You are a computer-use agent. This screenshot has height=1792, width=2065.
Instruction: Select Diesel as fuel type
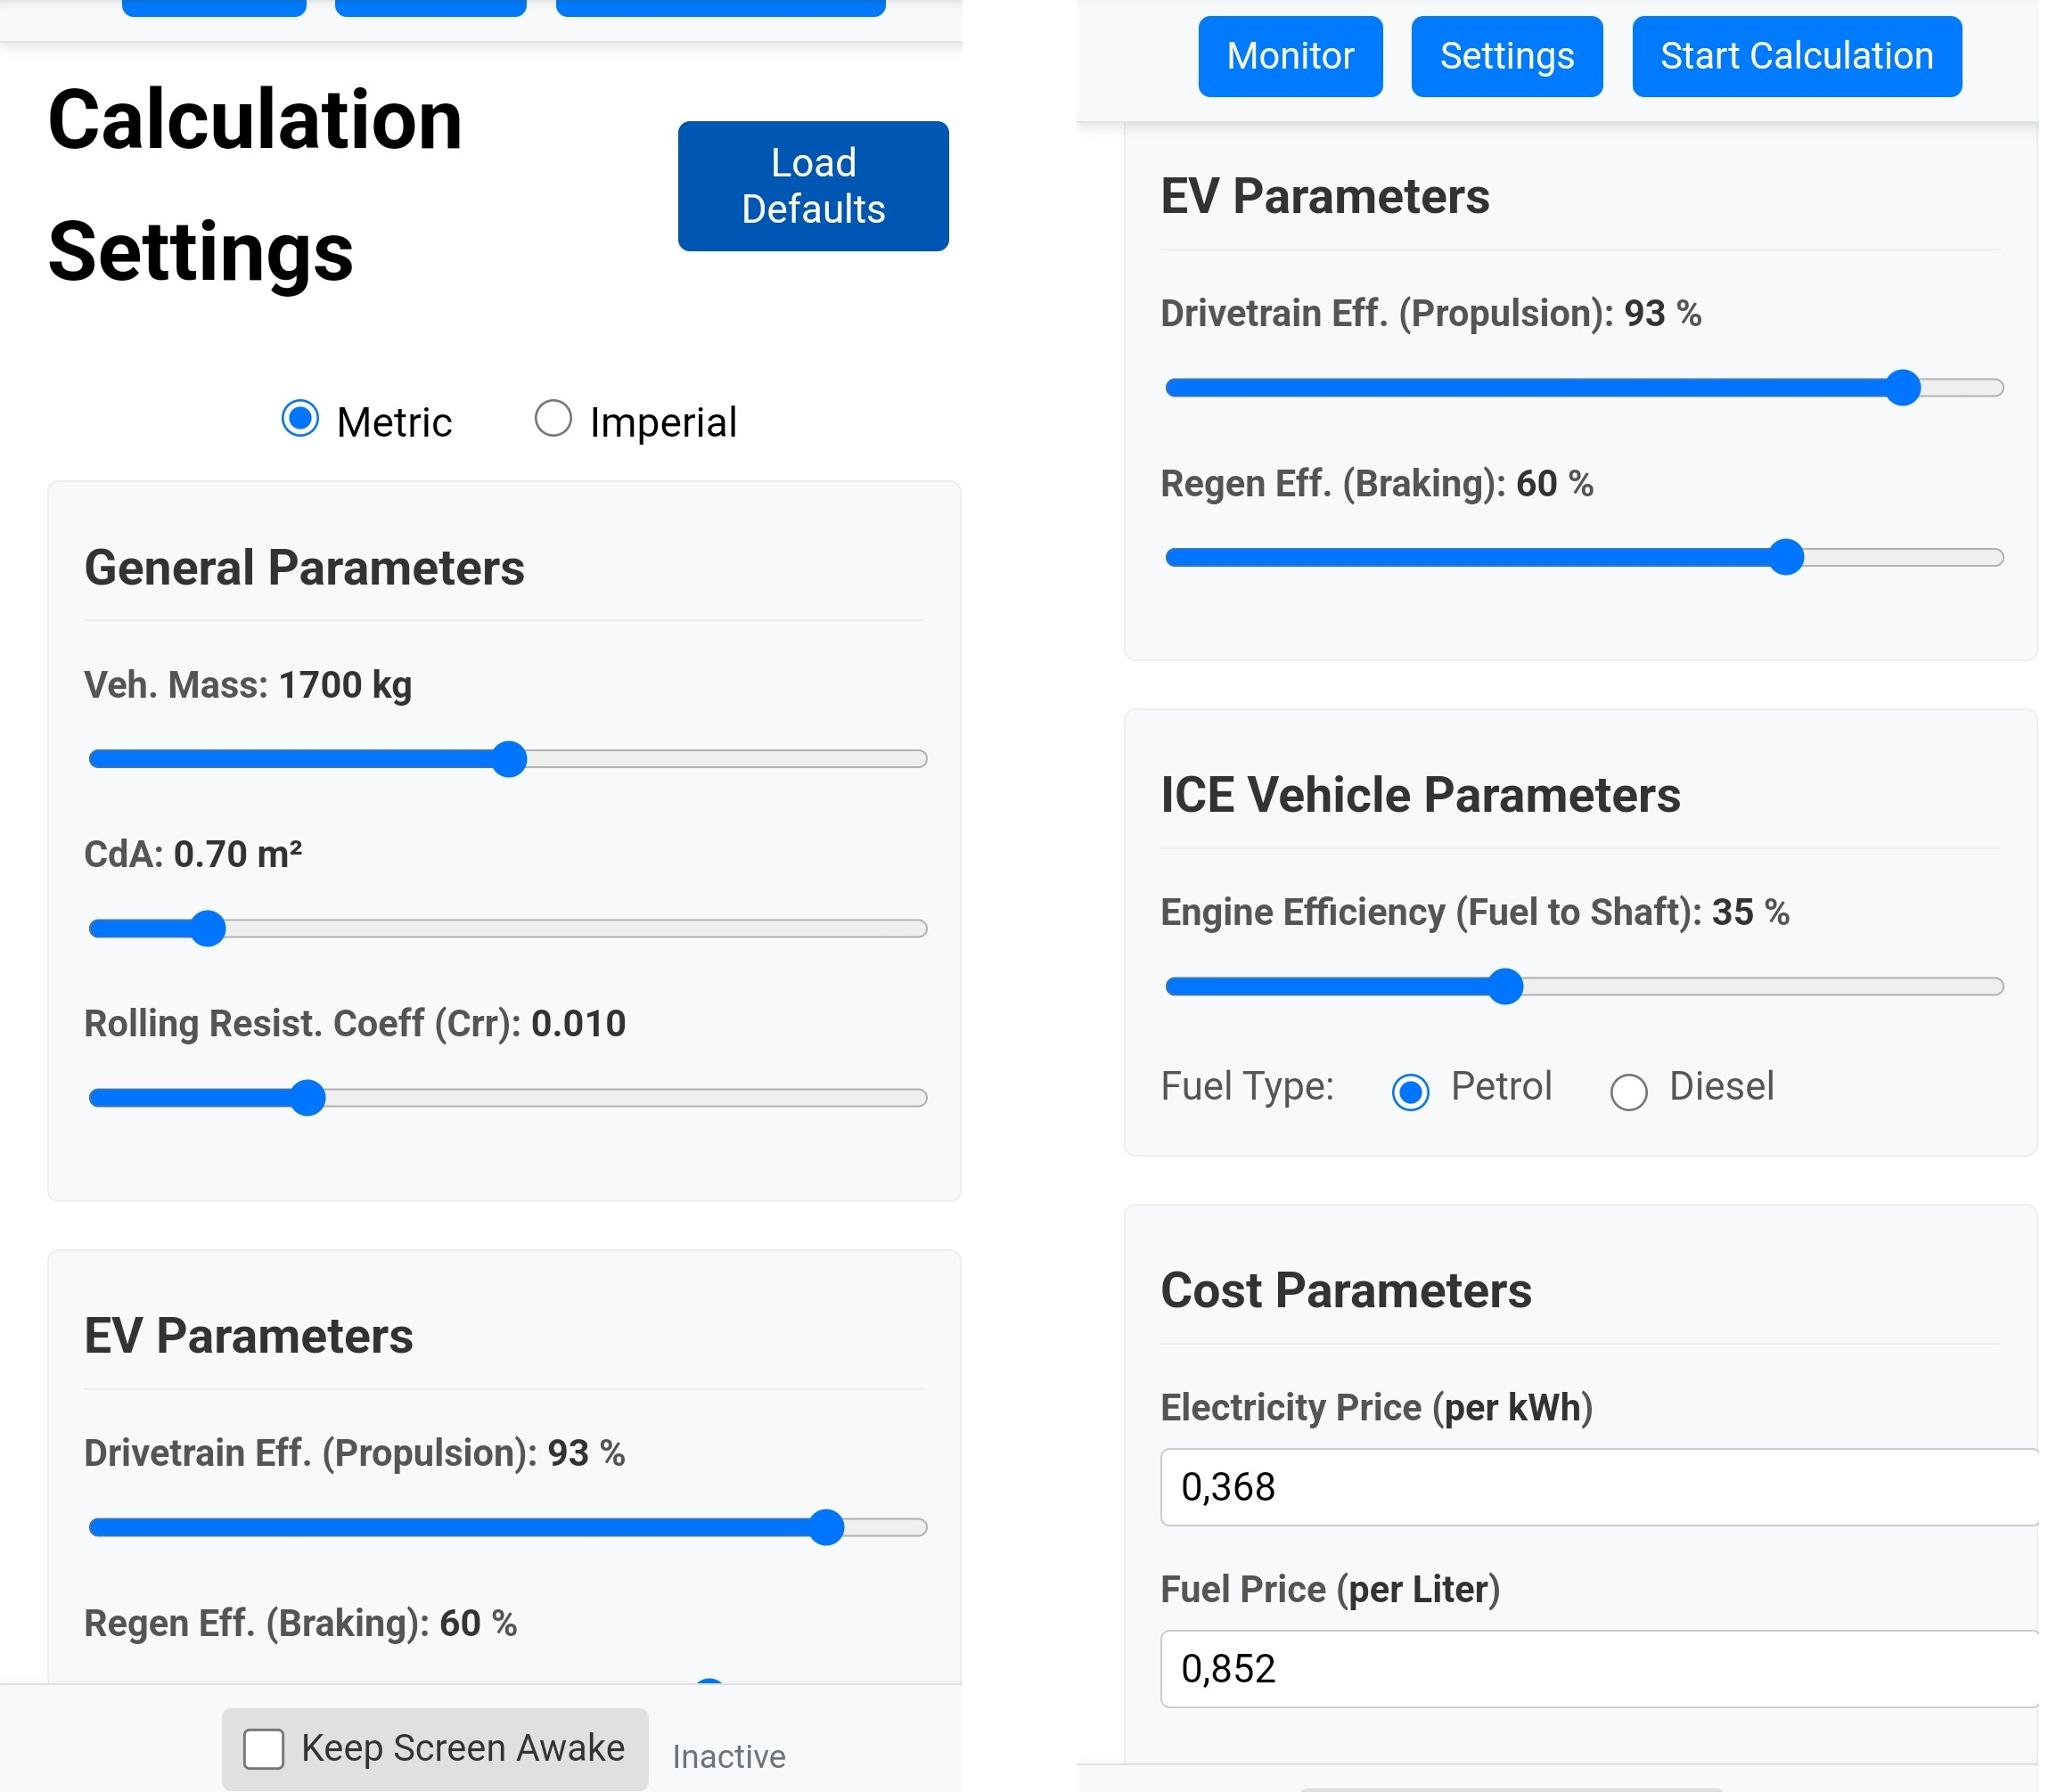point(1628,1092)
